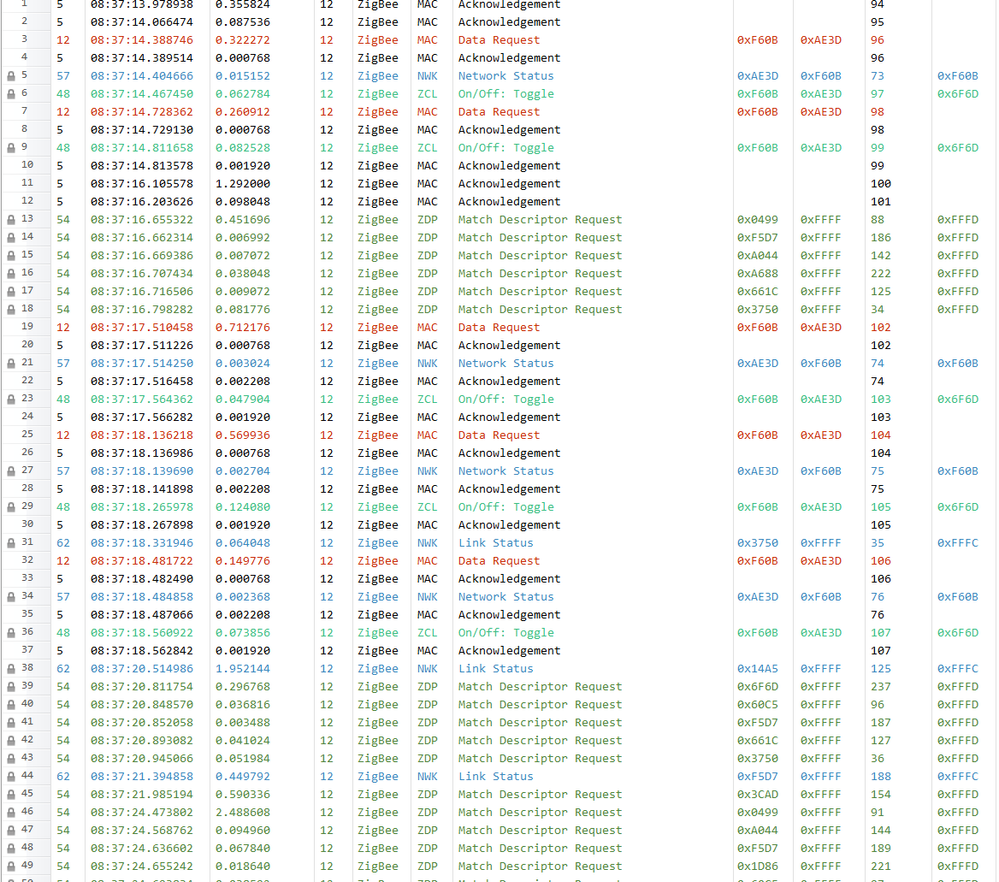Select the time delta 0.149776
Viewport: 999px width, 882px height.
243,561
